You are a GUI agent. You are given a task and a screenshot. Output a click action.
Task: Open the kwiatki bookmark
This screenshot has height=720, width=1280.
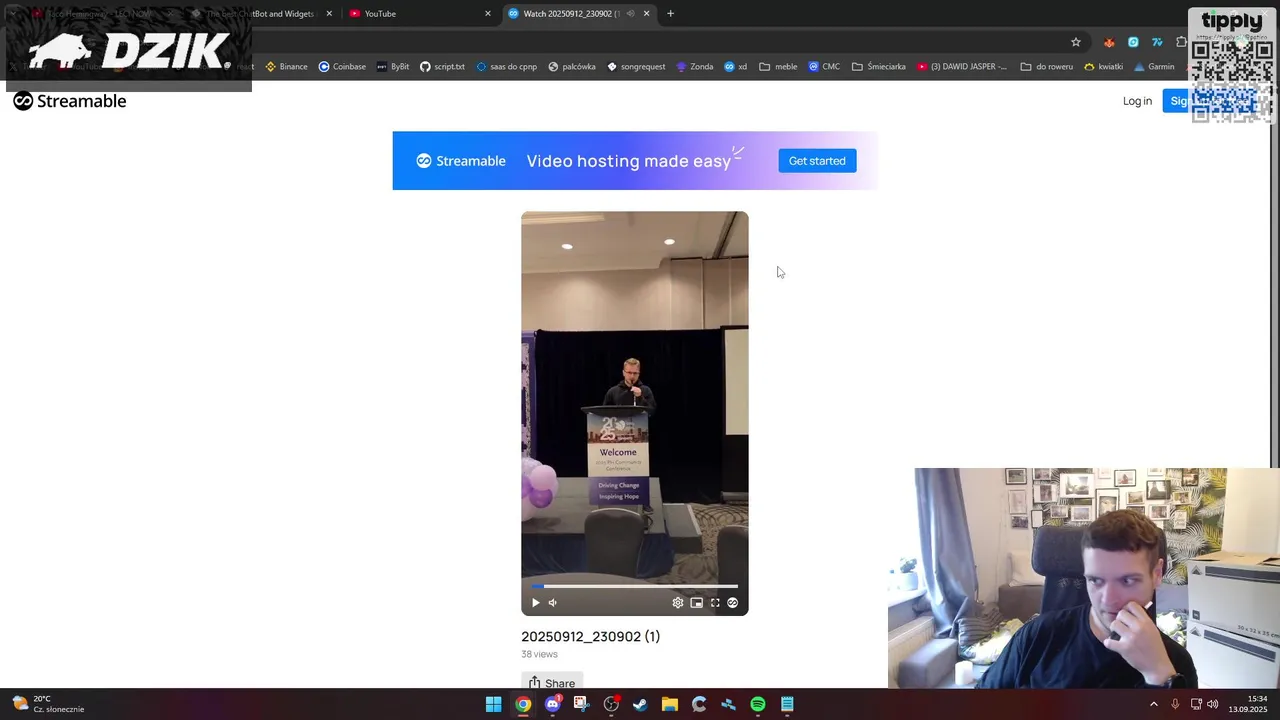coord(1103,67)
